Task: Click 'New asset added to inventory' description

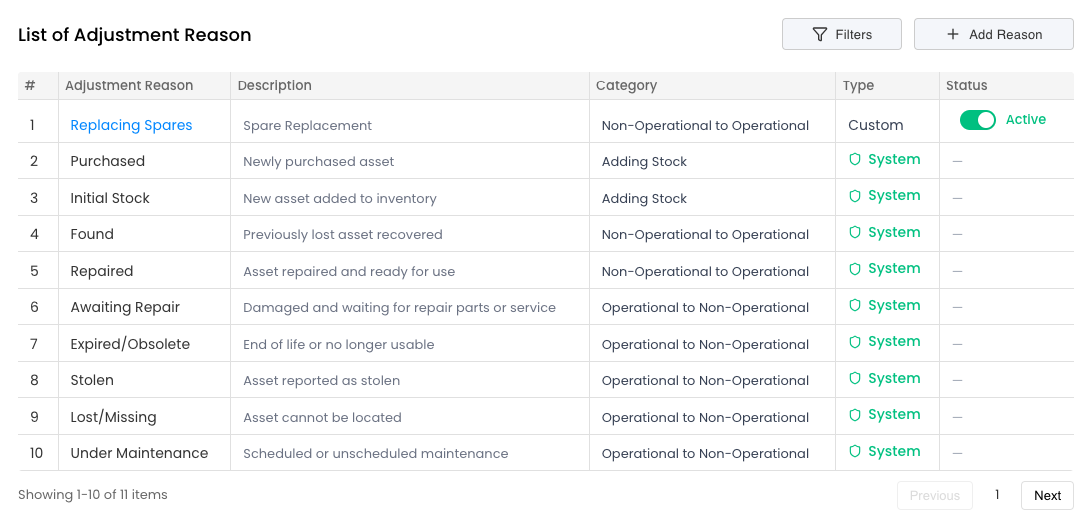Action: 340,199
